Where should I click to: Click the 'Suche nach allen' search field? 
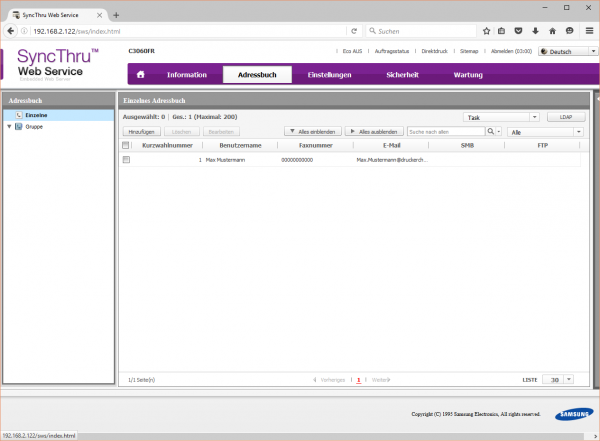(444, 131)
